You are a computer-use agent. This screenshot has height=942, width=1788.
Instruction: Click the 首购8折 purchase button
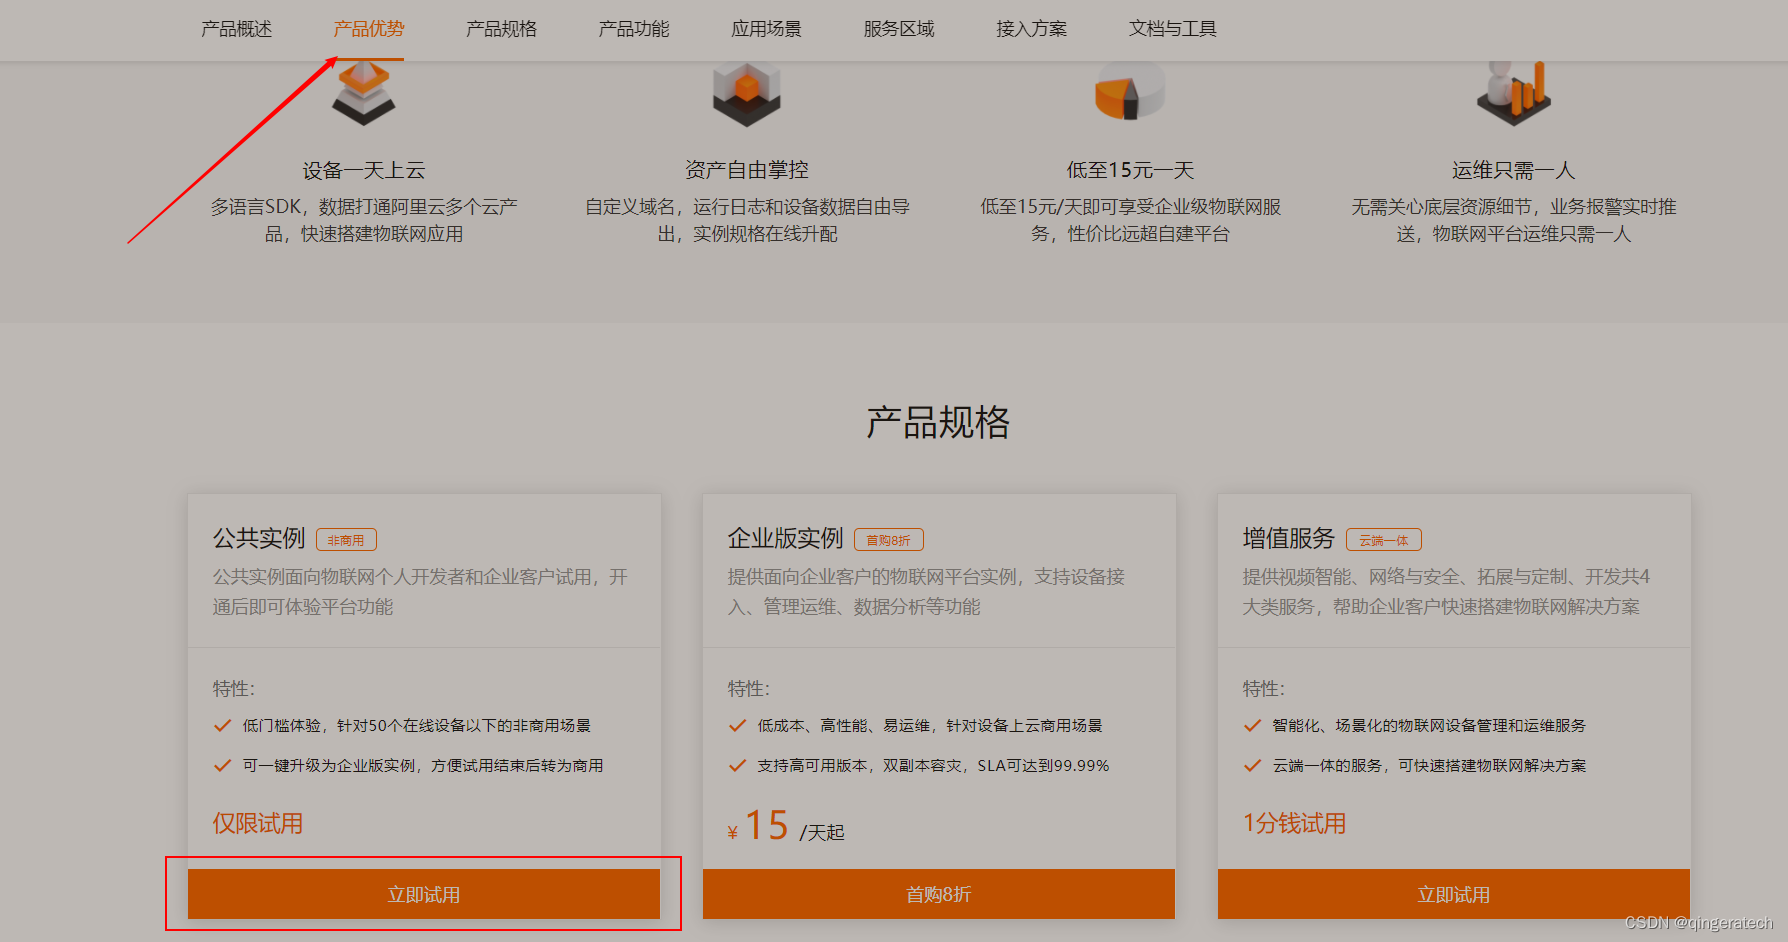(939, 894)
